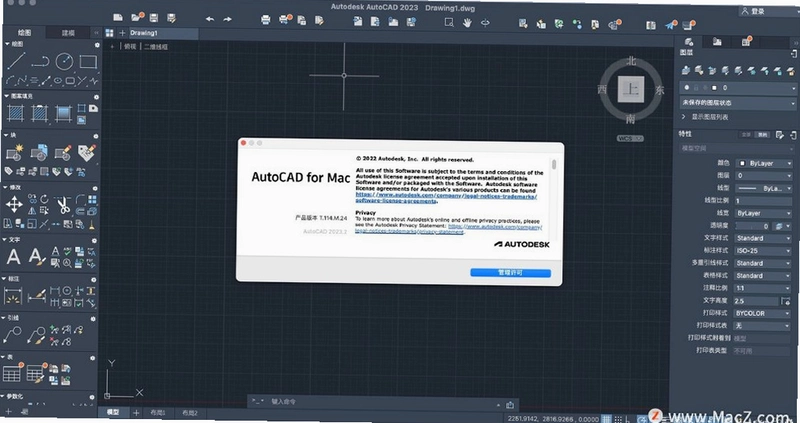The width and height of the screenshot is (800, 423).
Task: Toggle grid display in status bar
Action: click(x=607, y=418)
